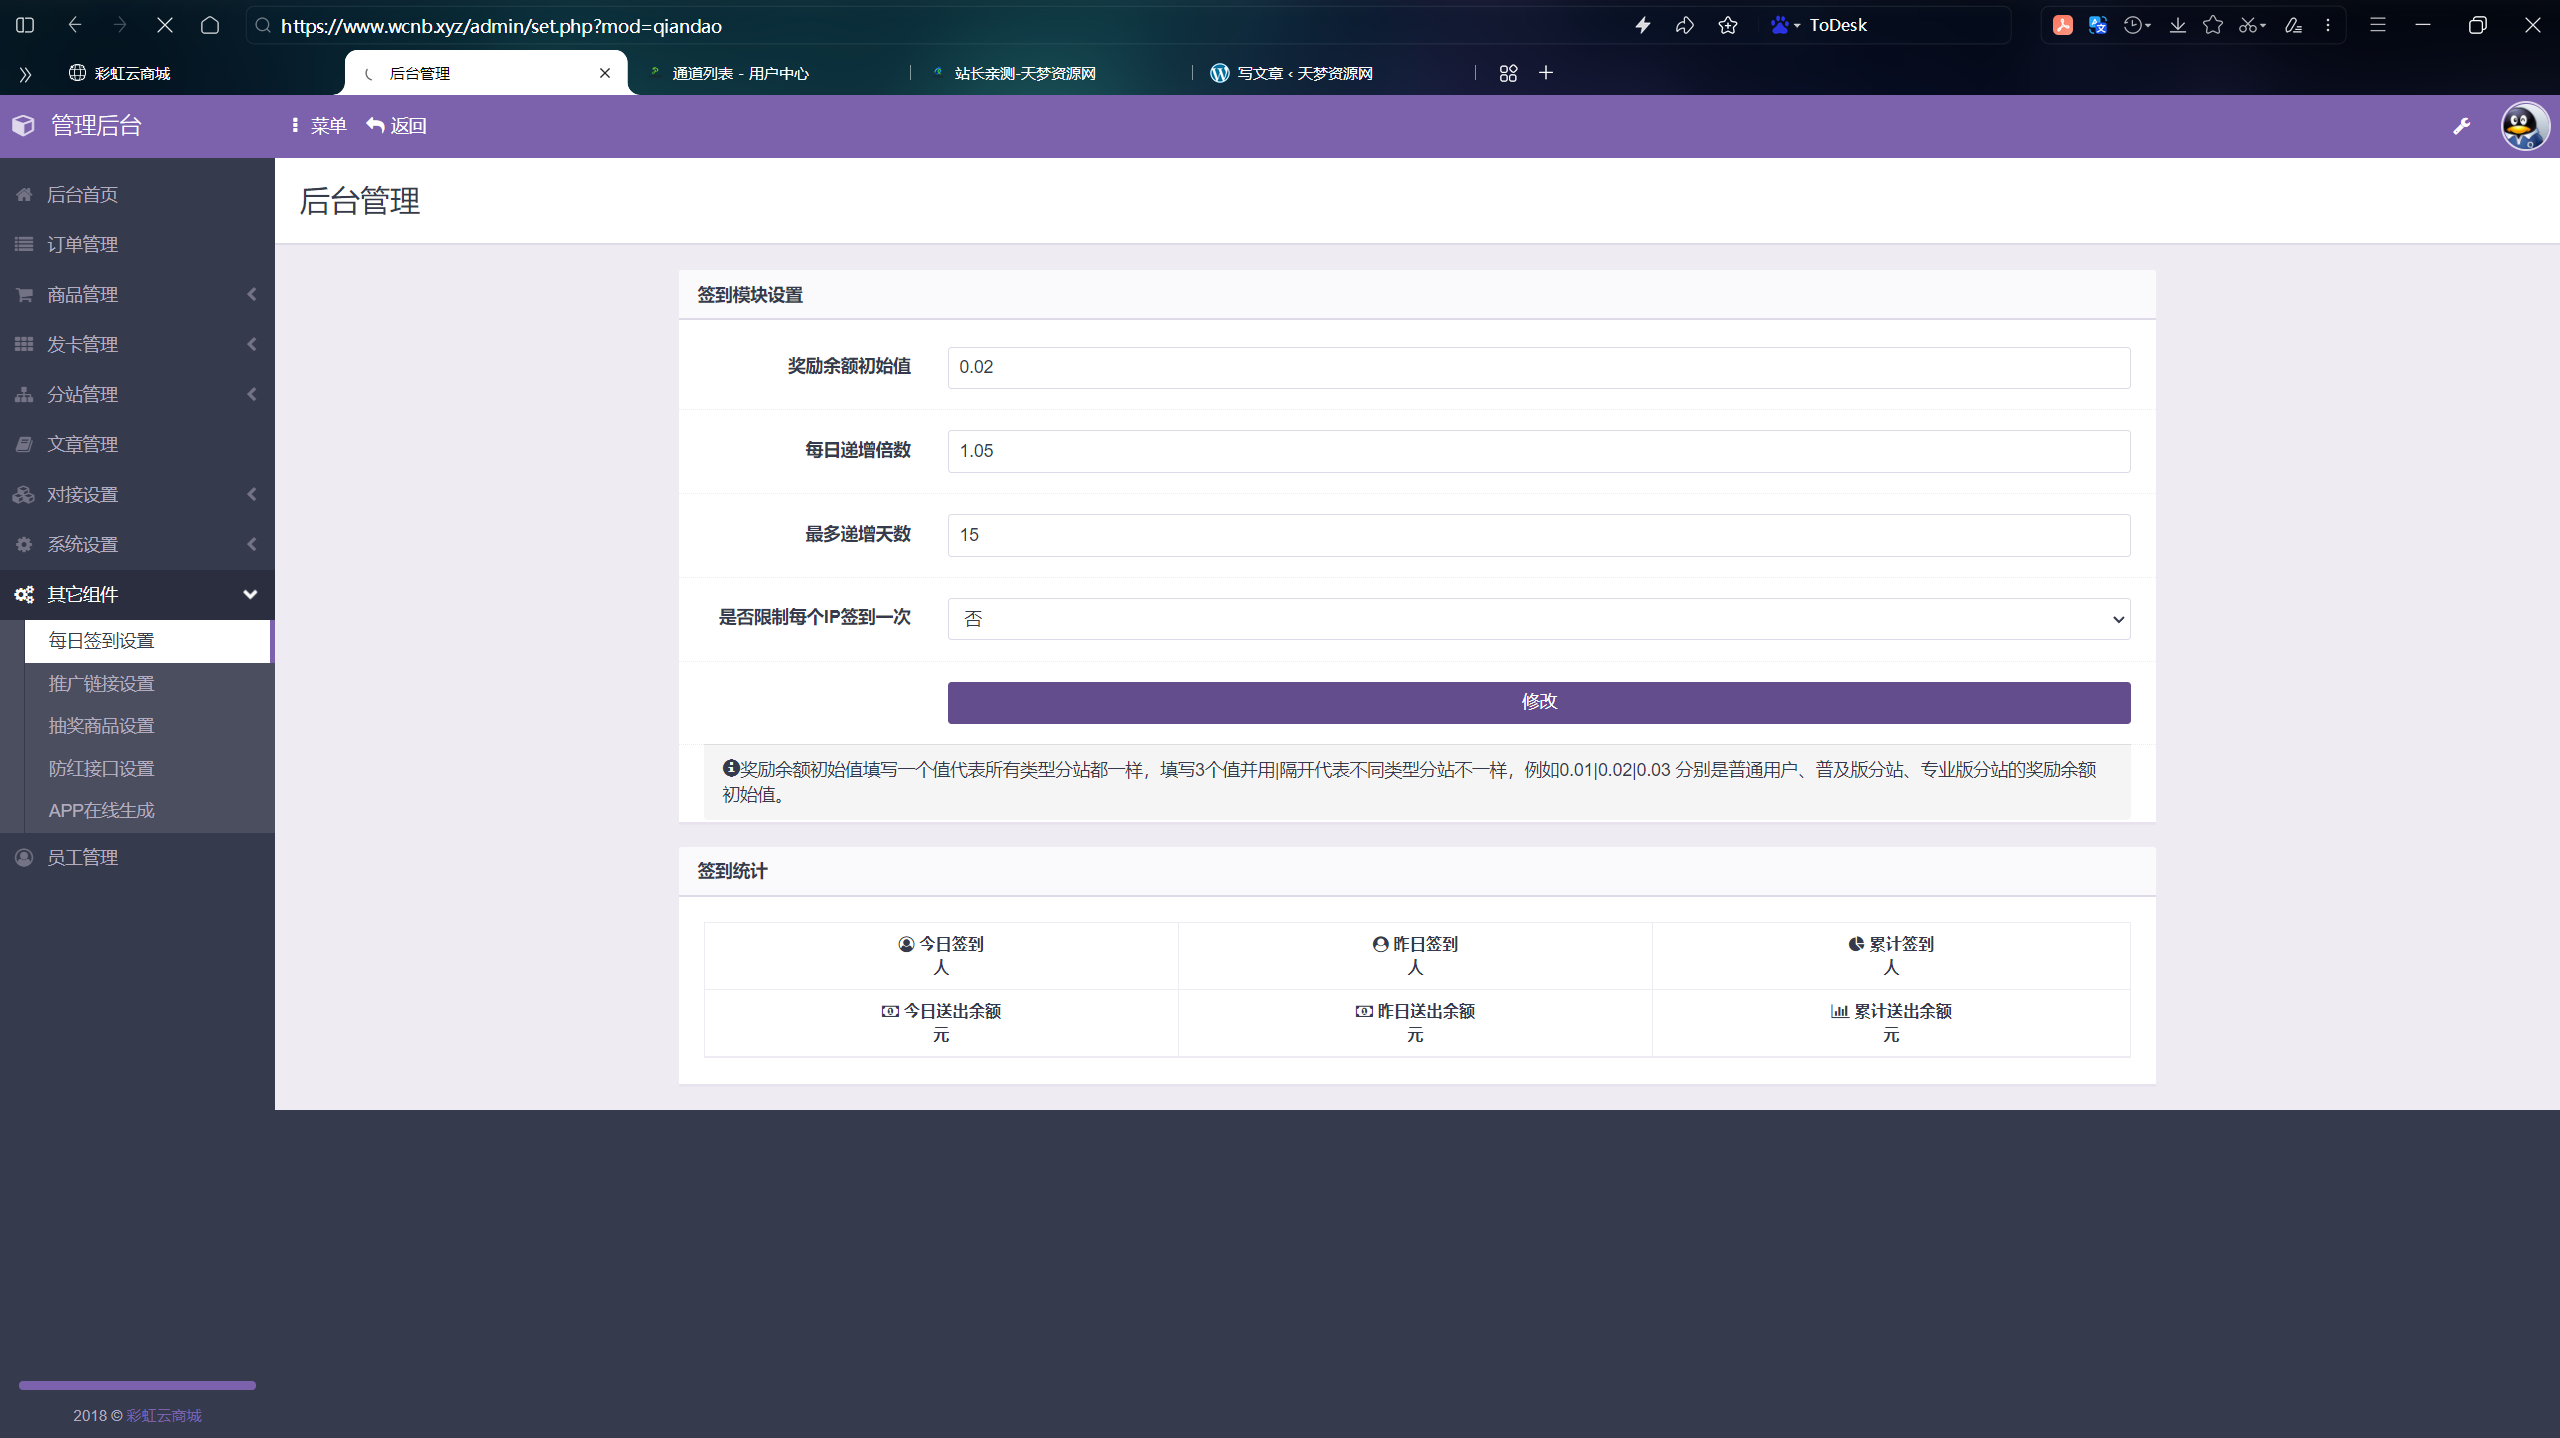
Task: Open the penguin avatar user menu
Action: pos(2525,126)
